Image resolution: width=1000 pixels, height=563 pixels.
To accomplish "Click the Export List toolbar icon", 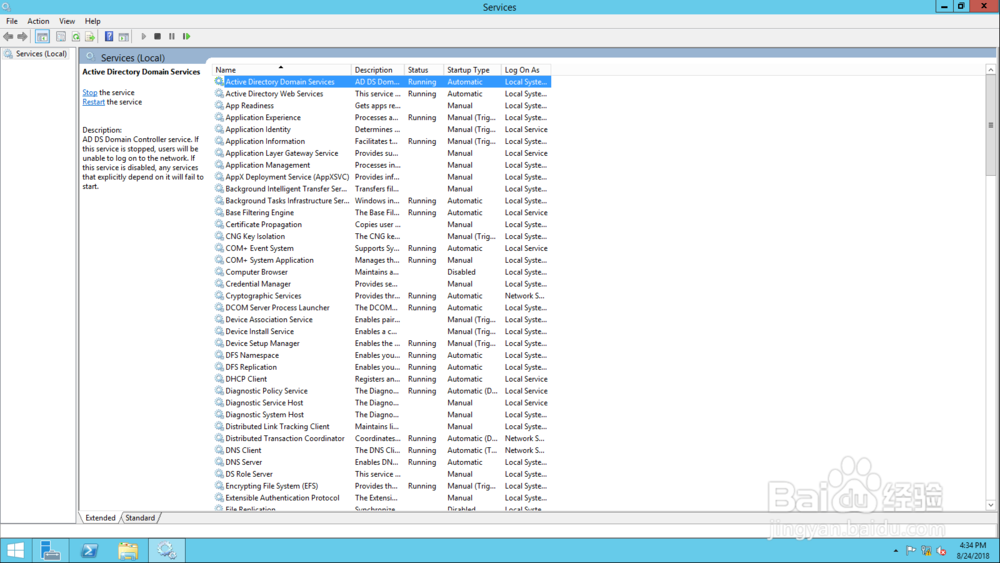I will (x=90, y=36).
